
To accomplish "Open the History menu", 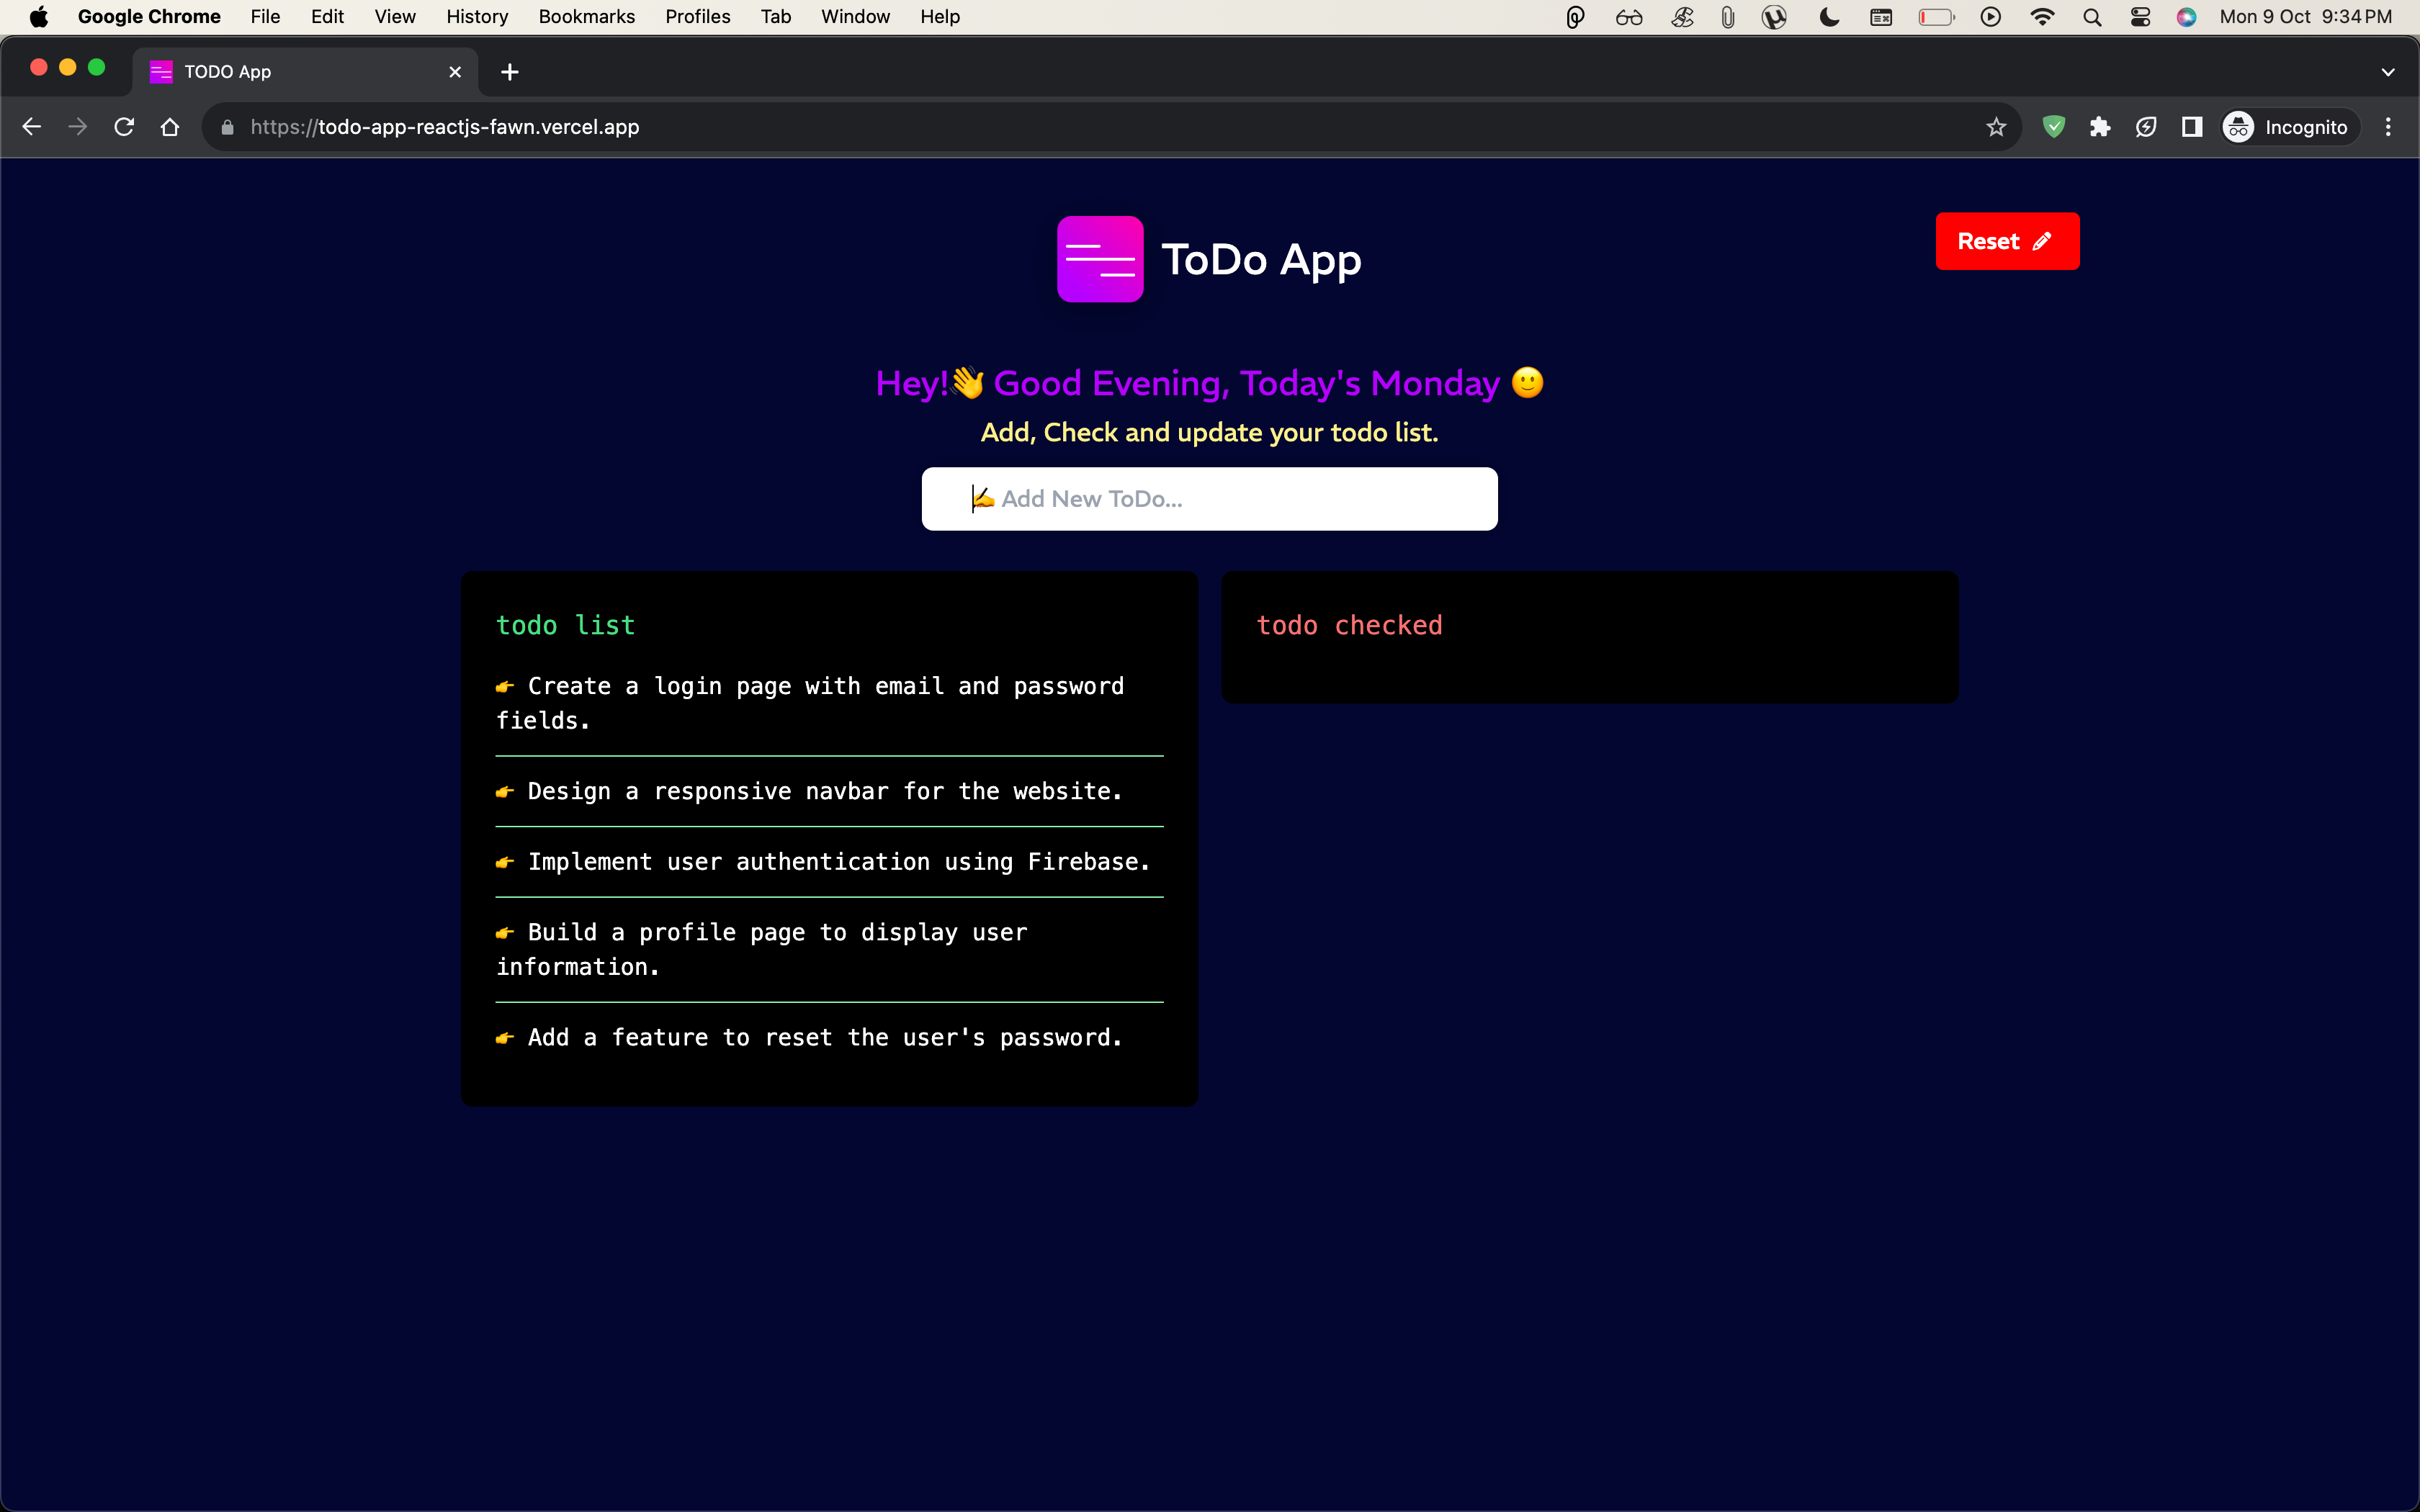I will (477, 16).
